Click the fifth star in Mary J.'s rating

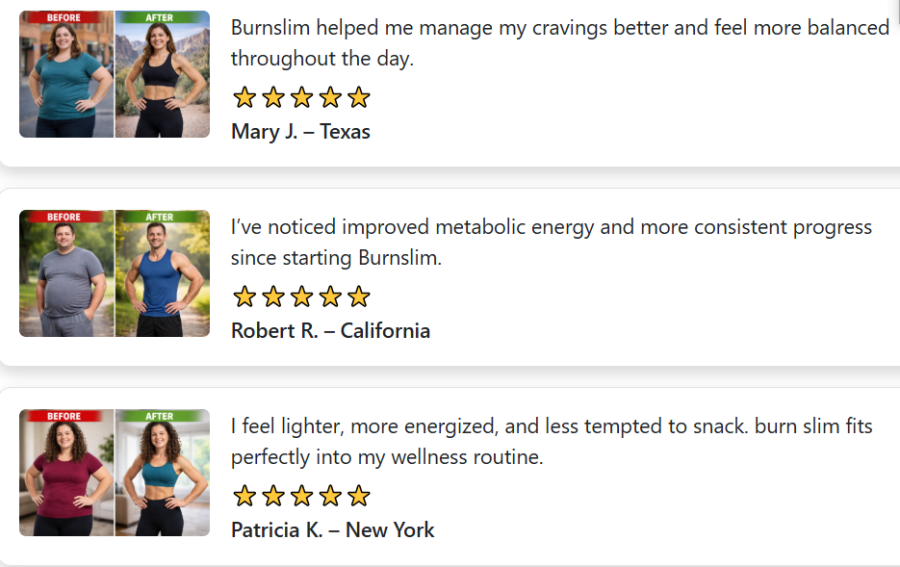tap(359, 98)
